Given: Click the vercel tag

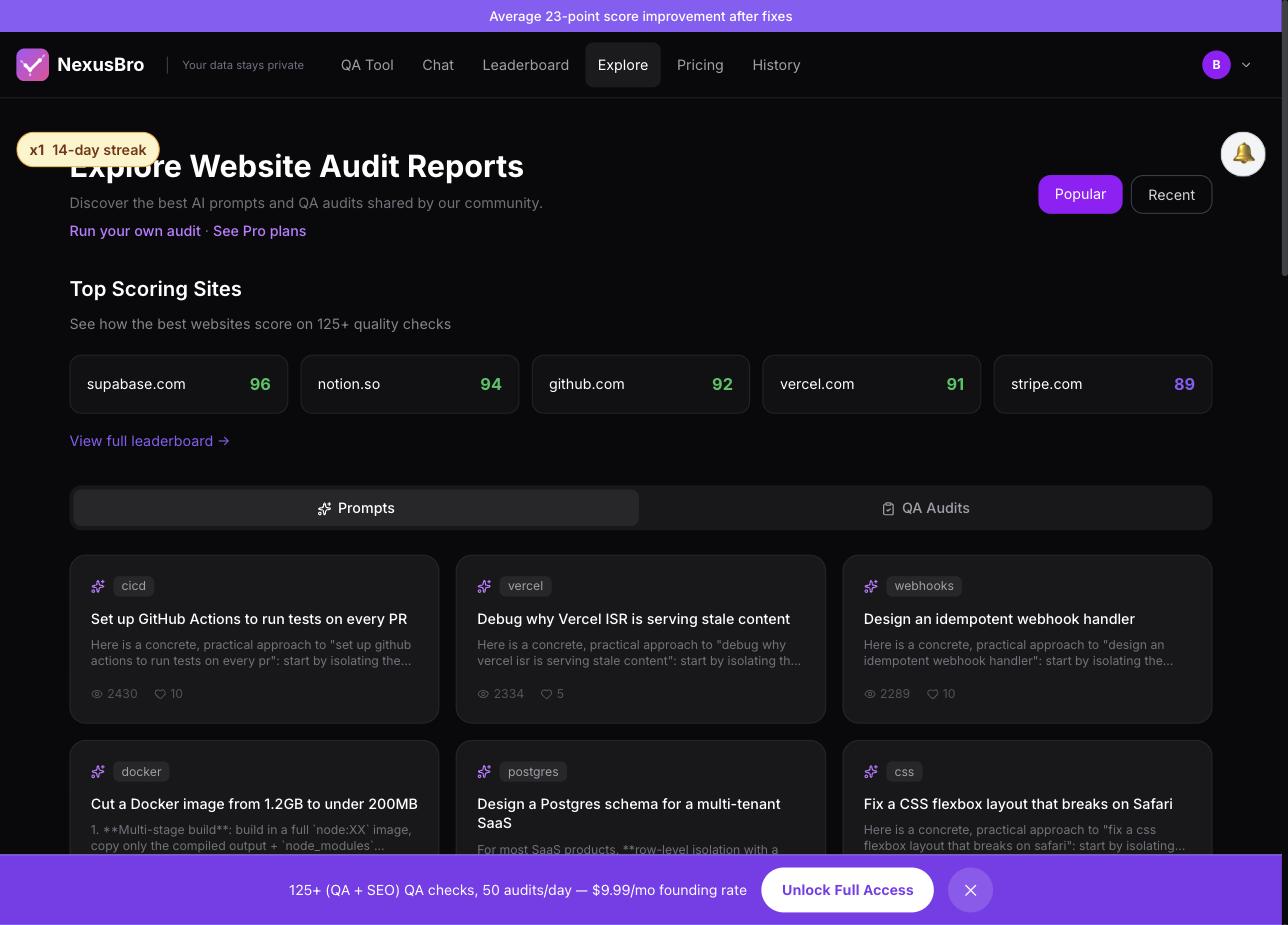Looking at the screenshot, I should [525, 586].
